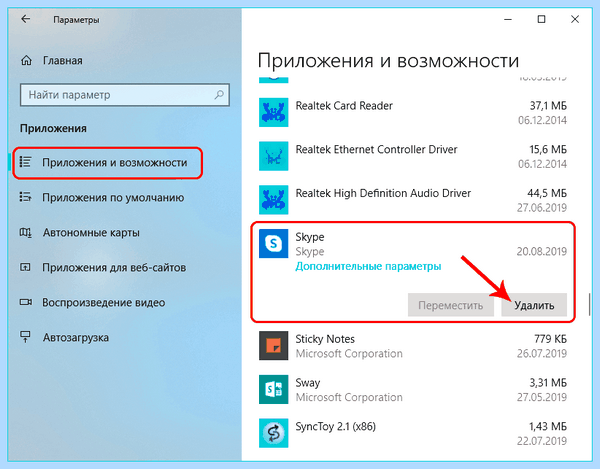Click the Sway app icon
Viewport: 600px width, 469px height.
(273, 389)
